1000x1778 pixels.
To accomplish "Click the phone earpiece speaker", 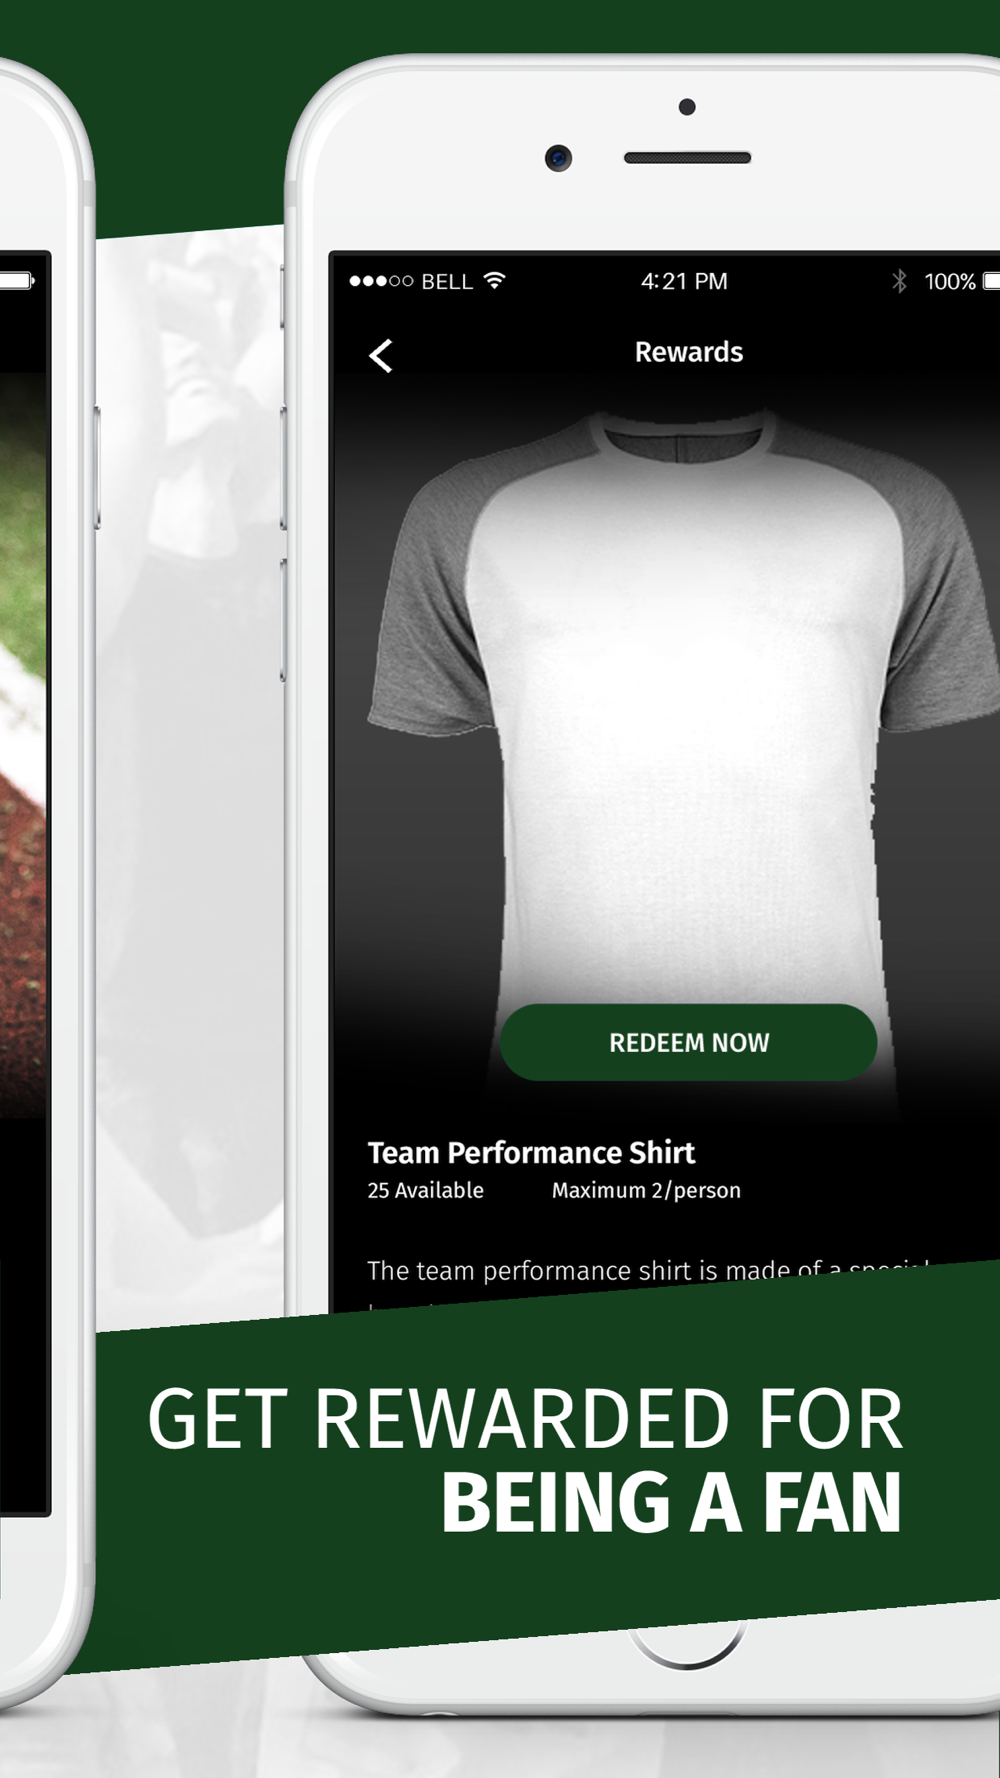I will click(x=688, y=158).
